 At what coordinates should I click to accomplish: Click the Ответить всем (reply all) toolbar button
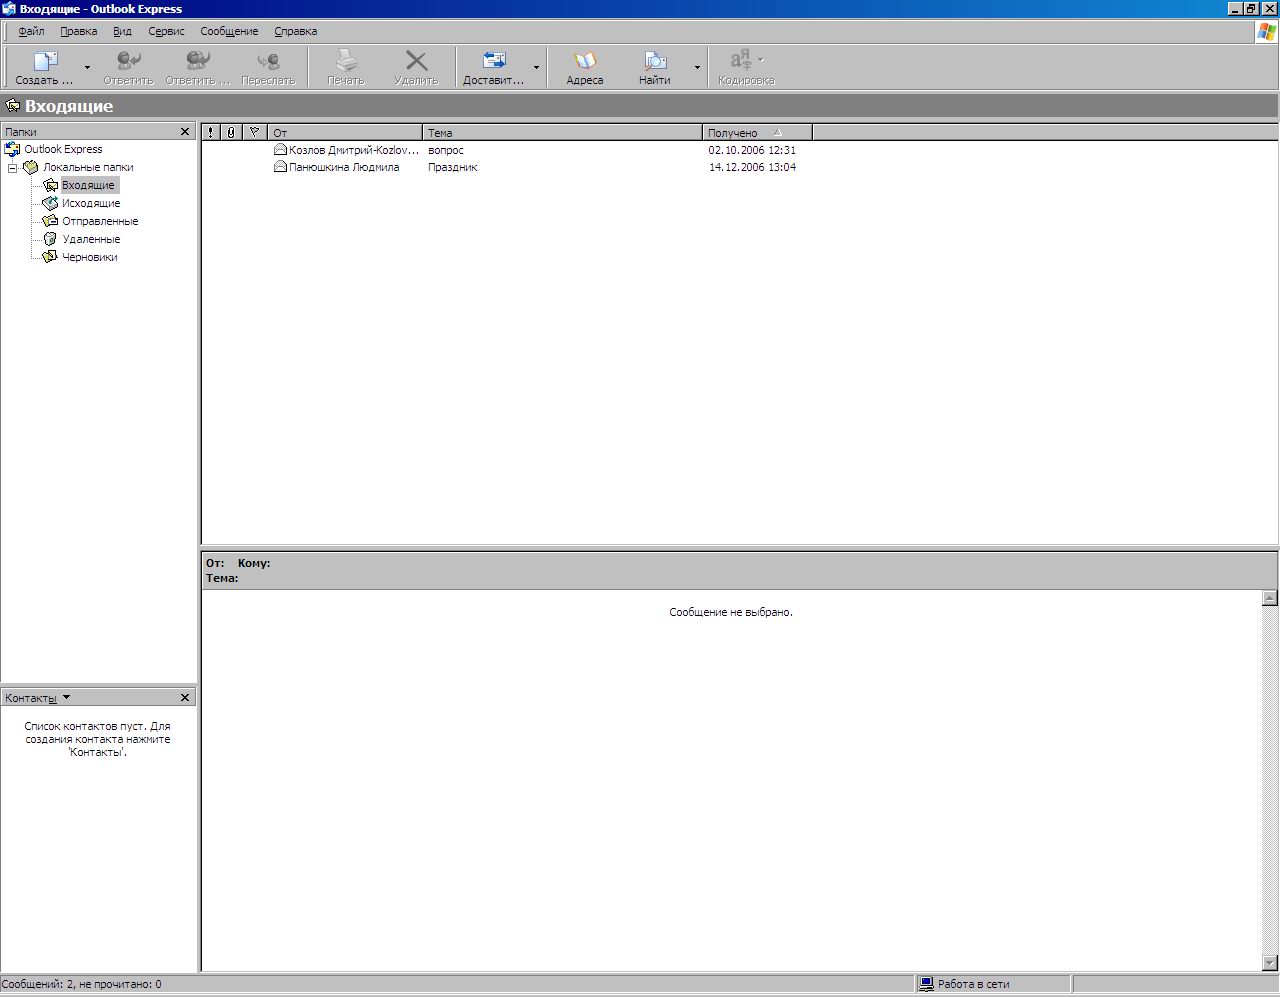[198, 67]
